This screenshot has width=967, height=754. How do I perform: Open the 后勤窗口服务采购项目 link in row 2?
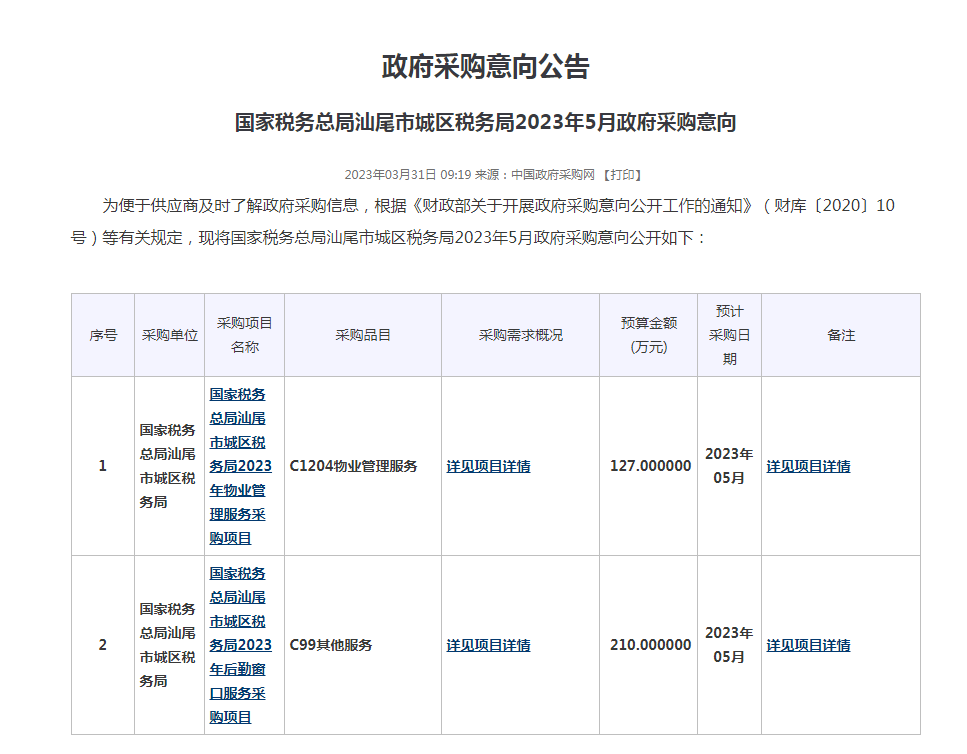click(240, 645)
